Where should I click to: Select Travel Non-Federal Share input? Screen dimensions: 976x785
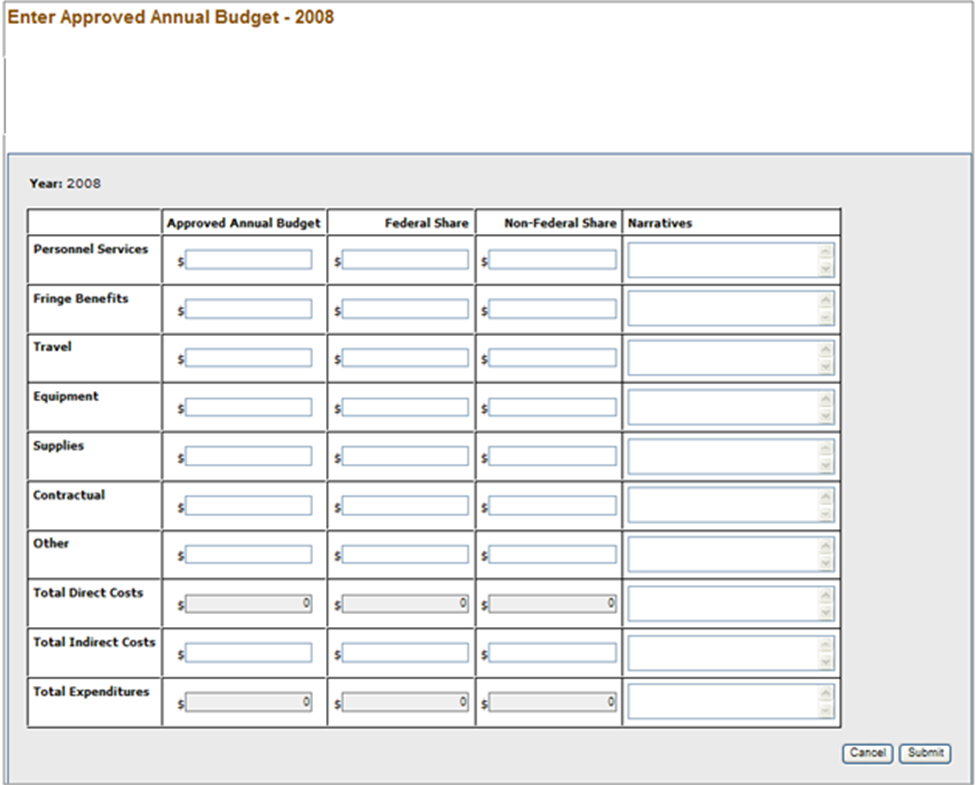(552, 359)
